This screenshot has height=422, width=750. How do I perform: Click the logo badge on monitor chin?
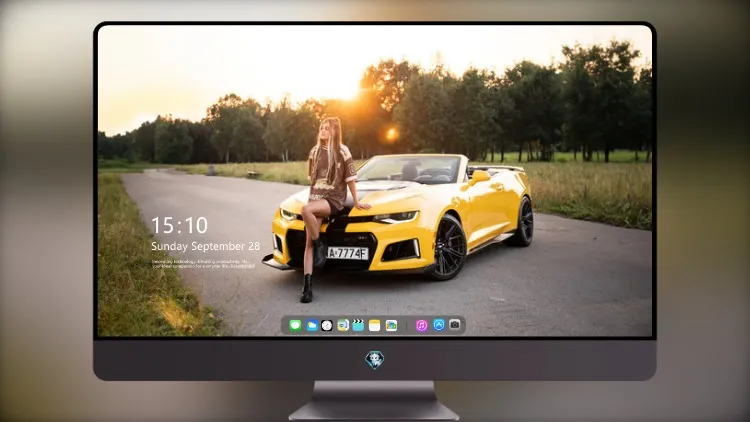375,360
